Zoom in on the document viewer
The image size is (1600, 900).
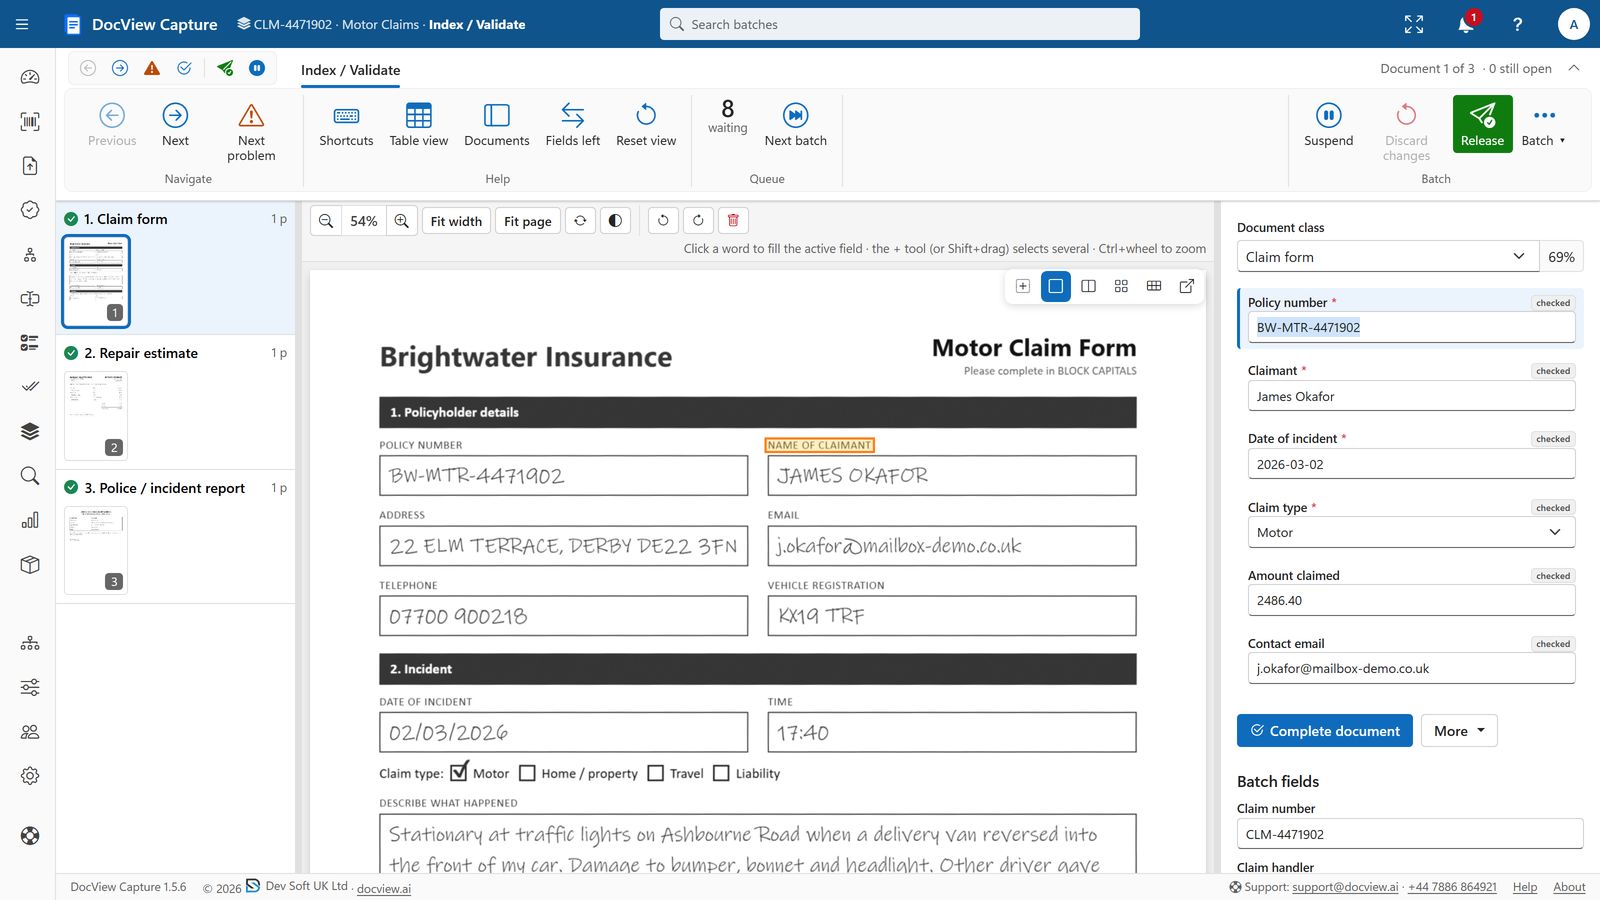point(402,221)
